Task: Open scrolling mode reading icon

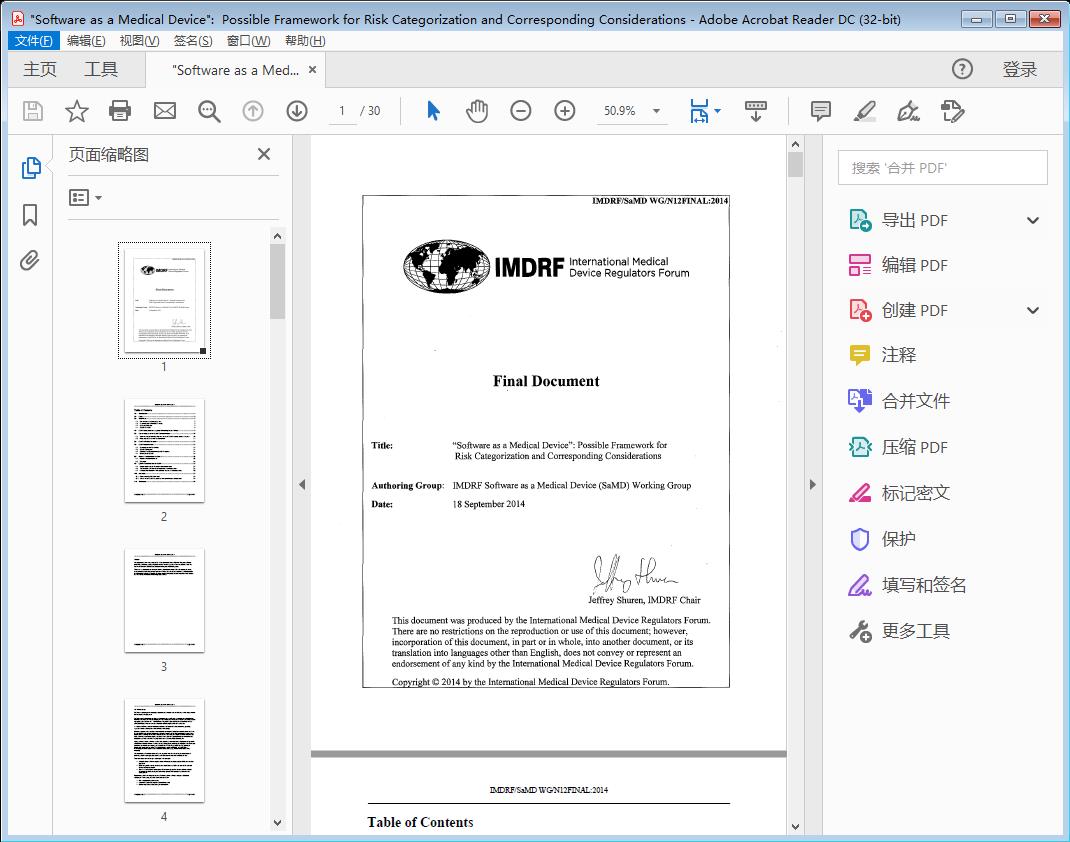Action: 755,111
